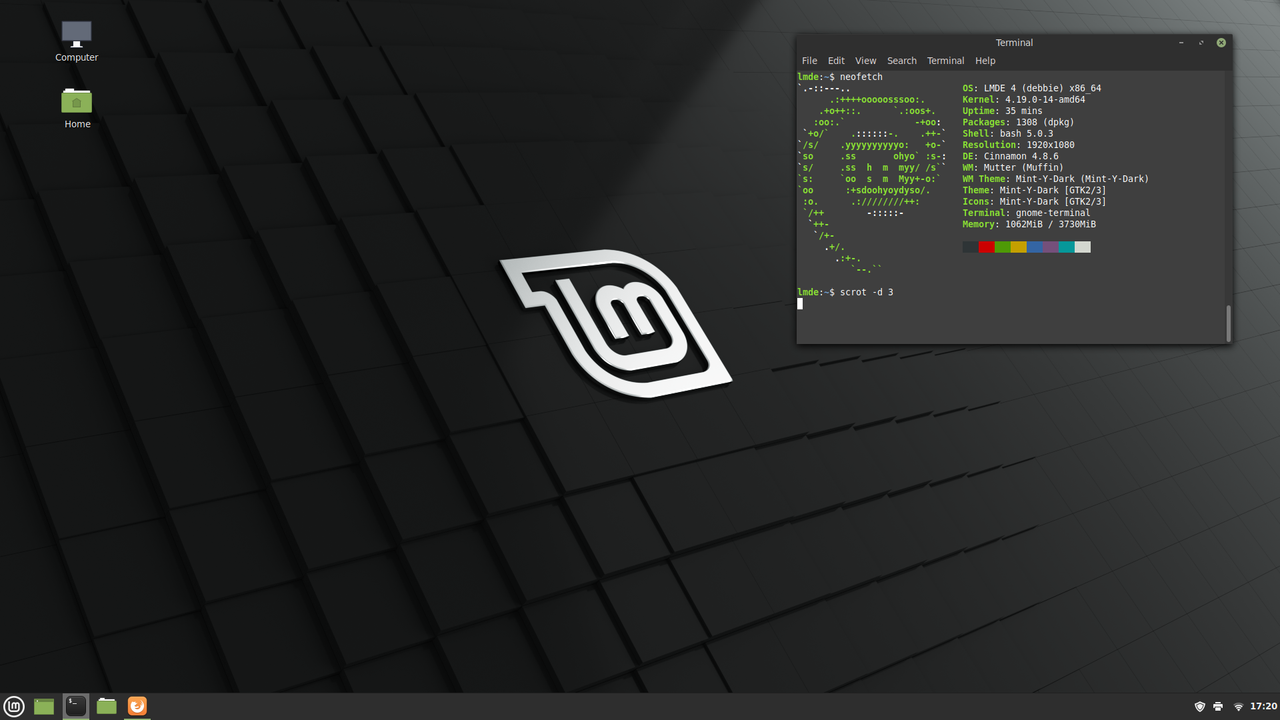Screen dimensions: 1280x720
Task: Maximize the Terminal window
Action: [1201, 43]
